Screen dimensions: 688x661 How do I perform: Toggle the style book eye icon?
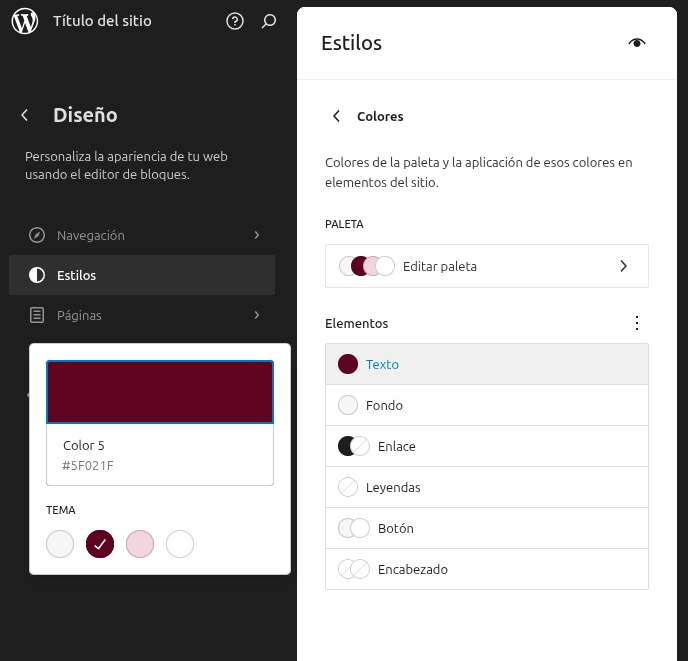tap(637, 43)
